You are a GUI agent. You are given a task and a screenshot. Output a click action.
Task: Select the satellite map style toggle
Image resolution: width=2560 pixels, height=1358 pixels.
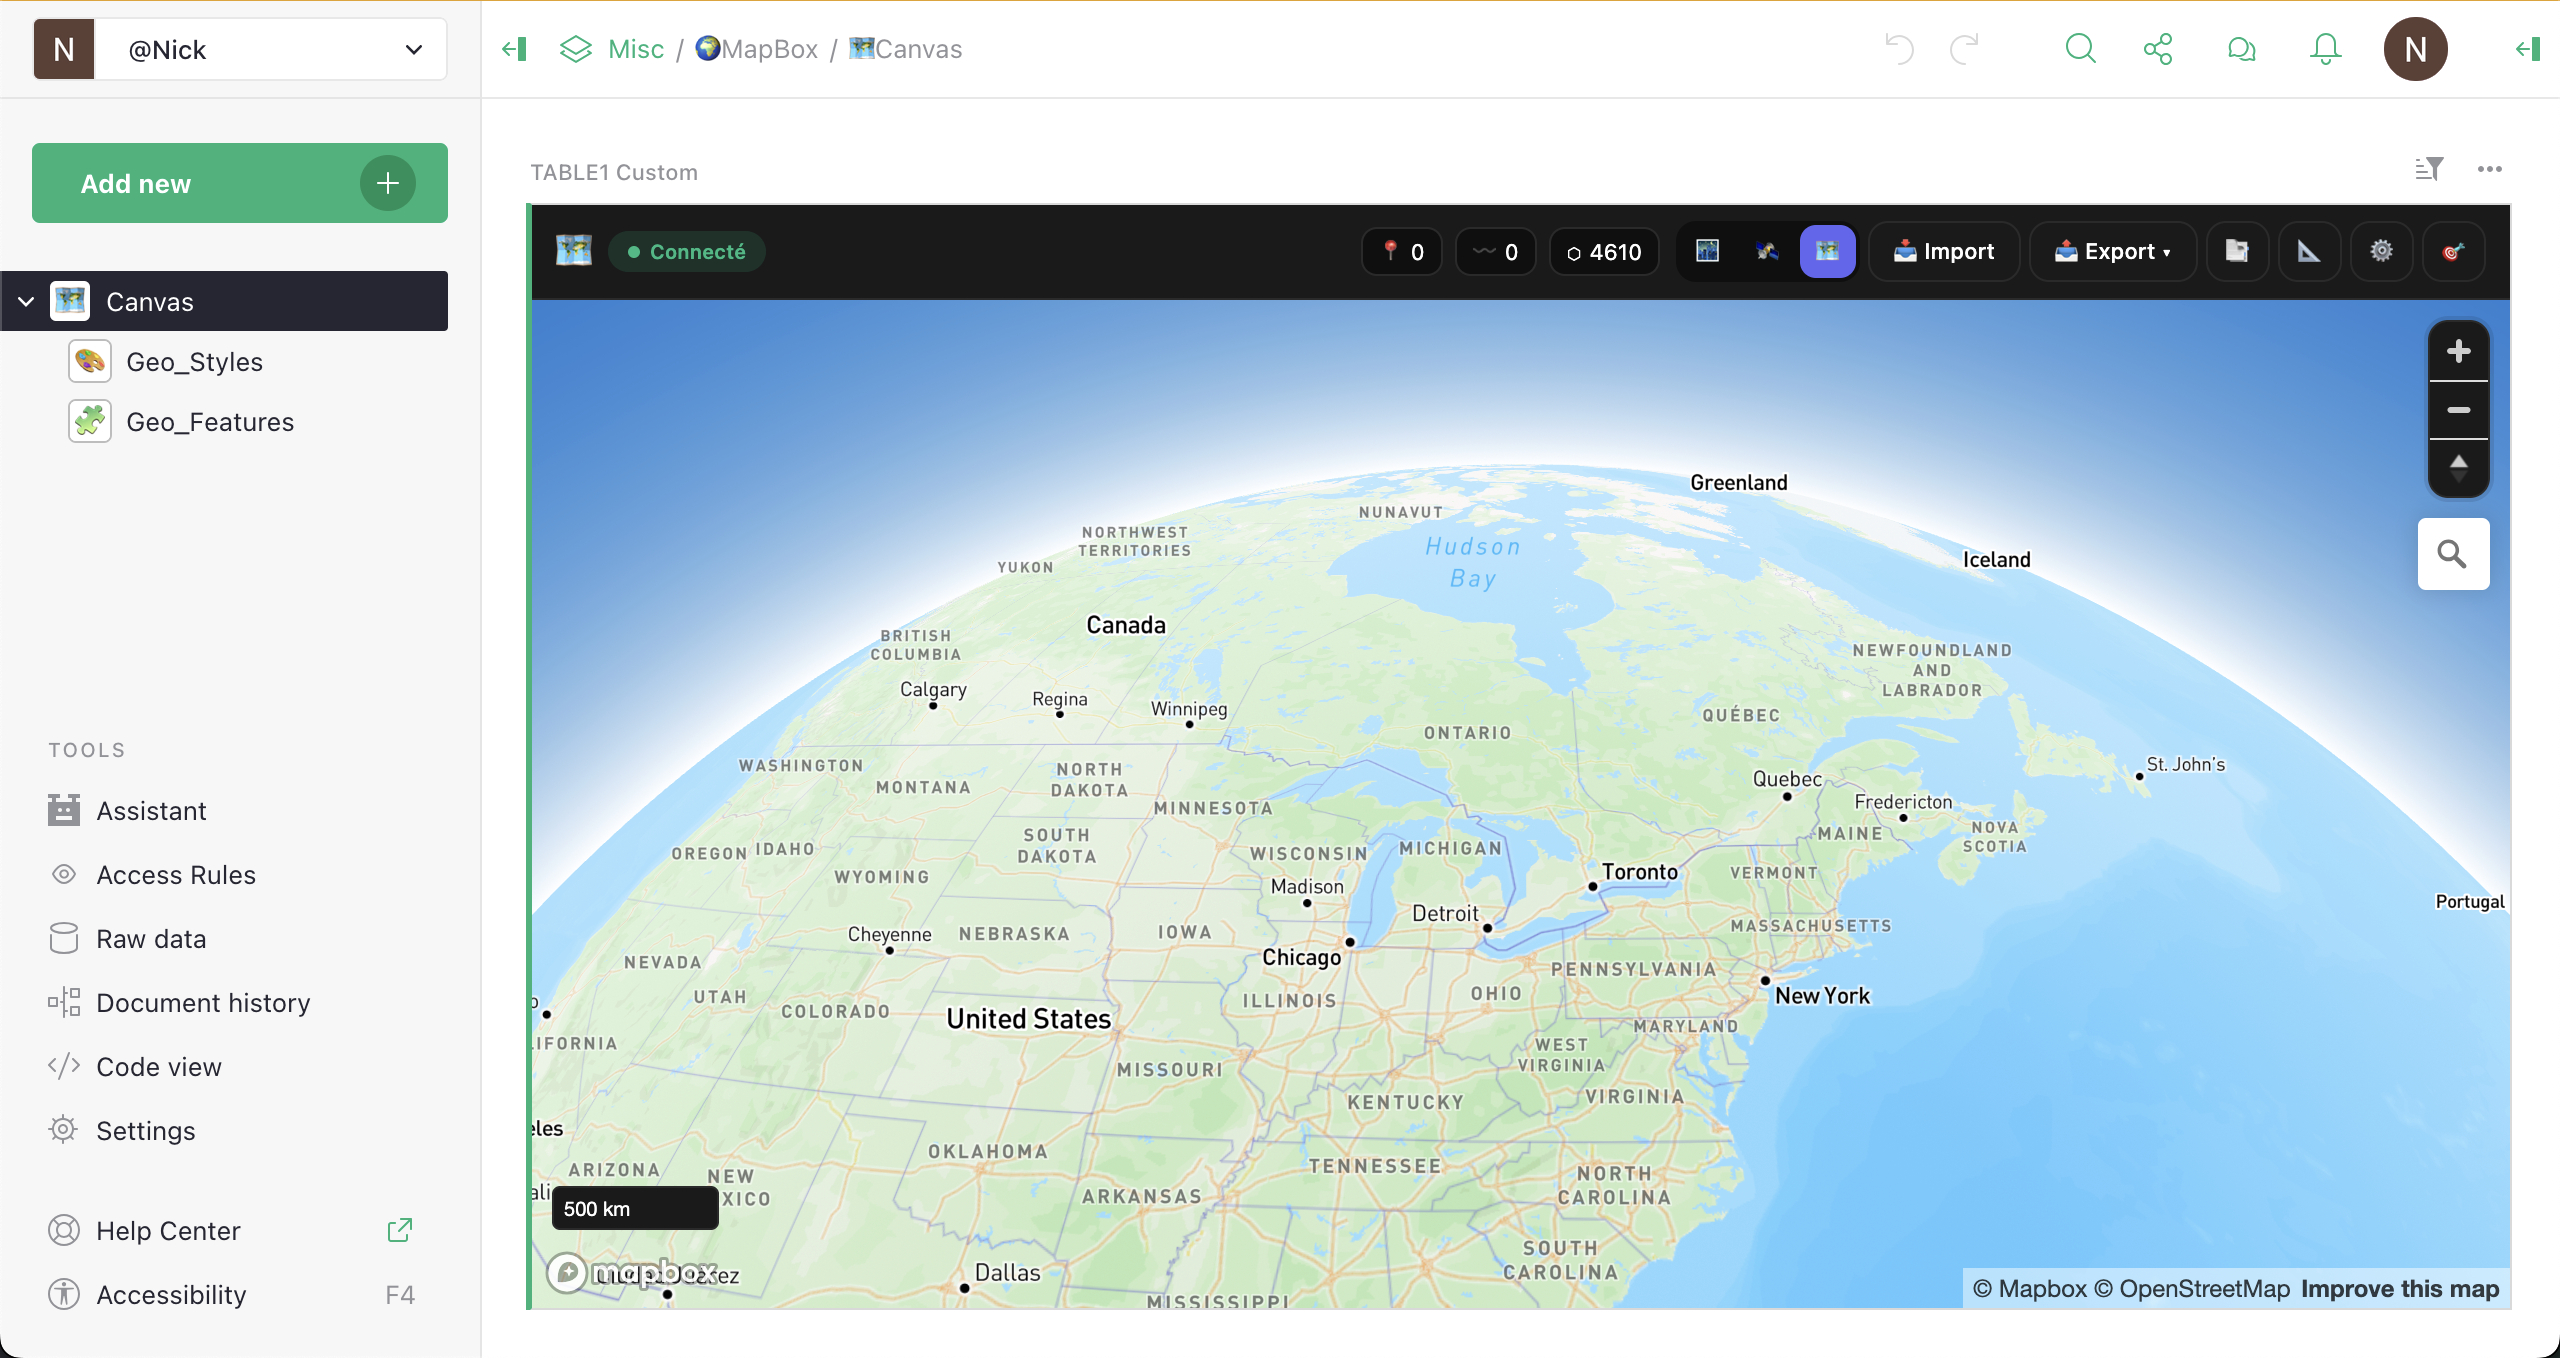click(x=1766, y=251)
